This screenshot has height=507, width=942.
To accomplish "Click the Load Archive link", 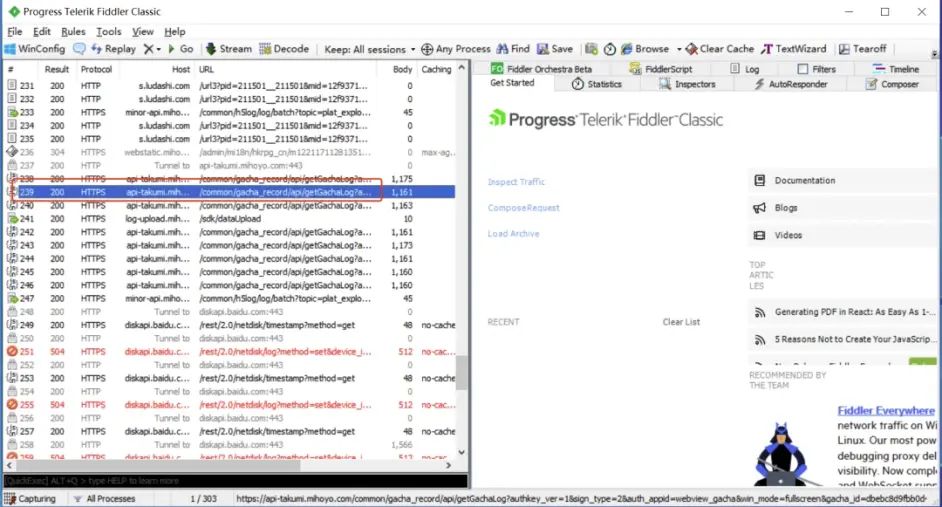I will click(x=513, y=234).
